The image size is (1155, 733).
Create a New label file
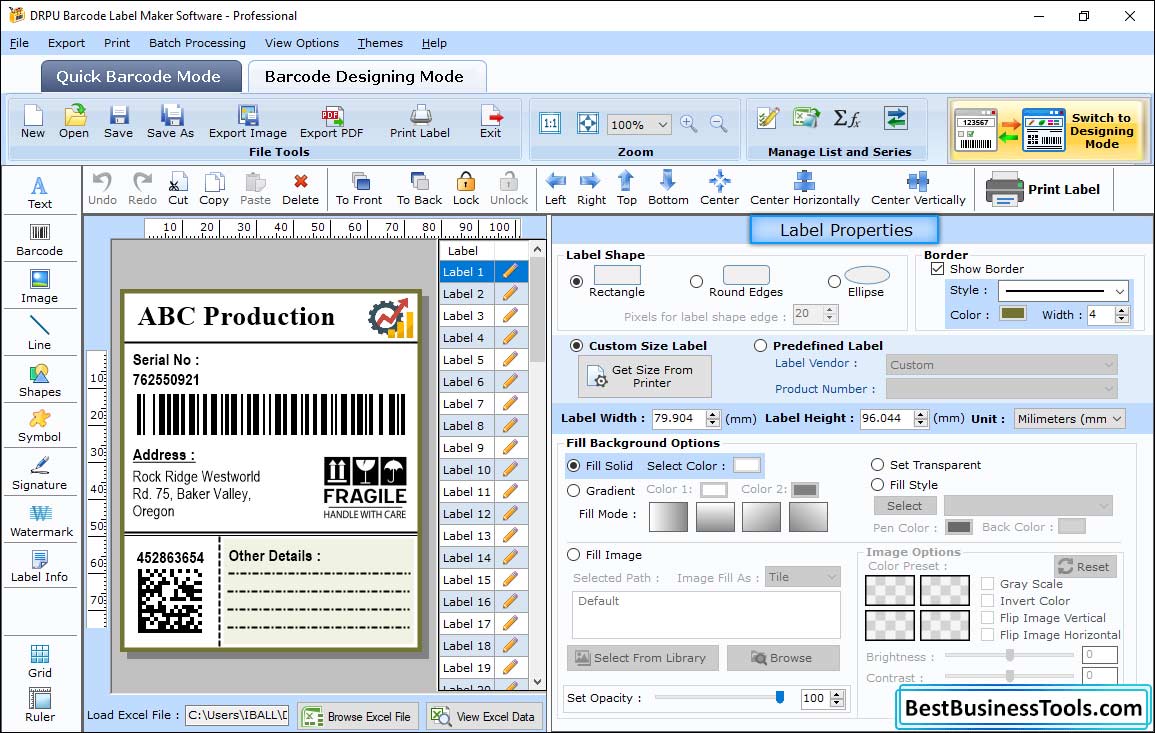[x=32, y=122]
